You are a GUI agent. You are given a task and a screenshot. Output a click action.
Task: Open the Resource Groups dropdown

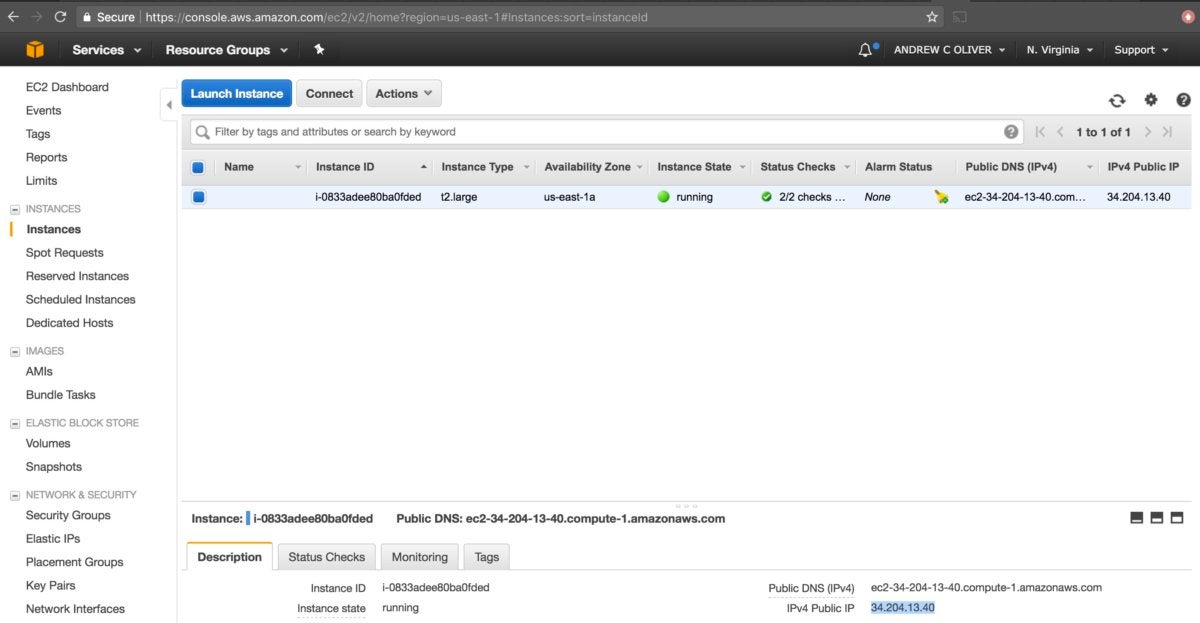coord(227,50)
